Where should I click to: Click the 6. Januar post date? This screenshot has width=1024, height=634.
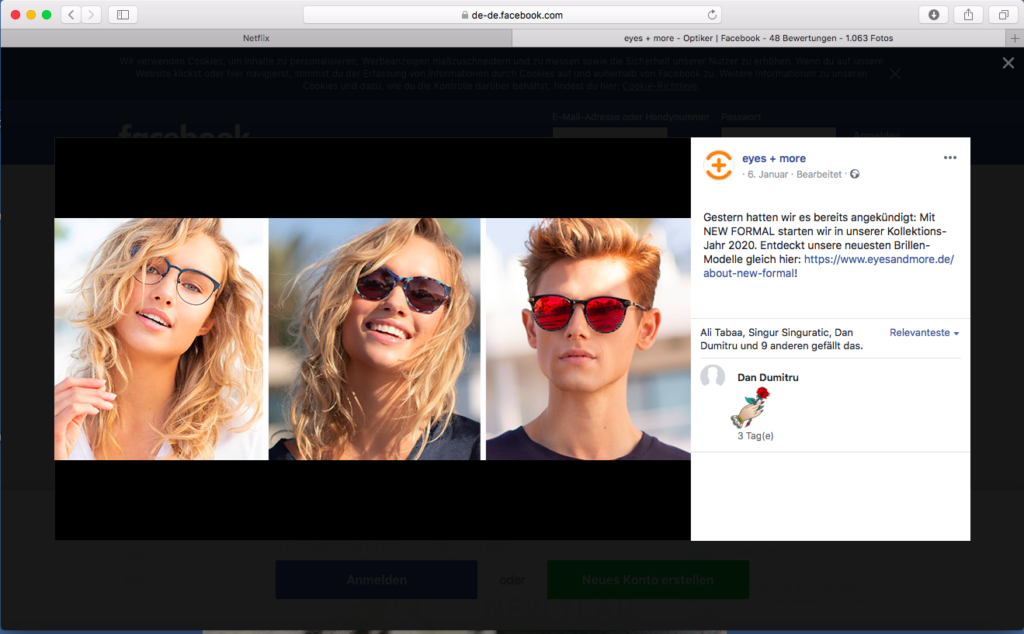point(767,174)
